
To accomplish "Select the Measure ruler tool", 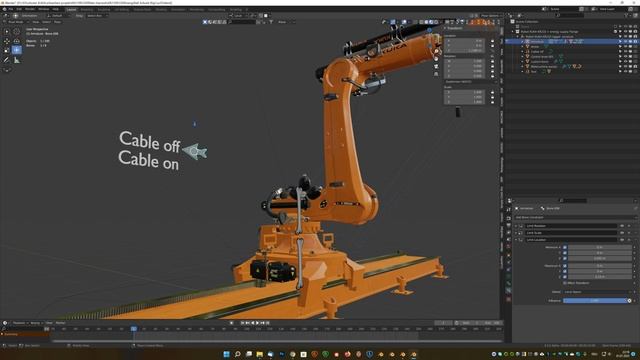I will point(16,60).
